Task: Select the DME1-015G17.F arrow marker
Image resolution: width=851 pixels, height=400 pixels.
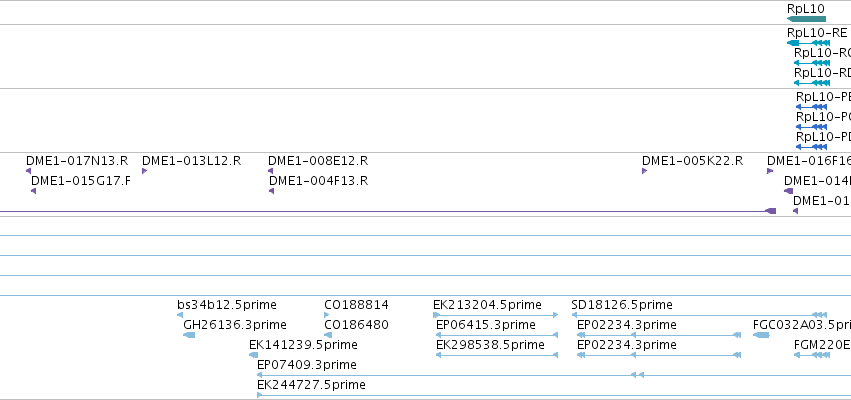Action: click(34, 191)
